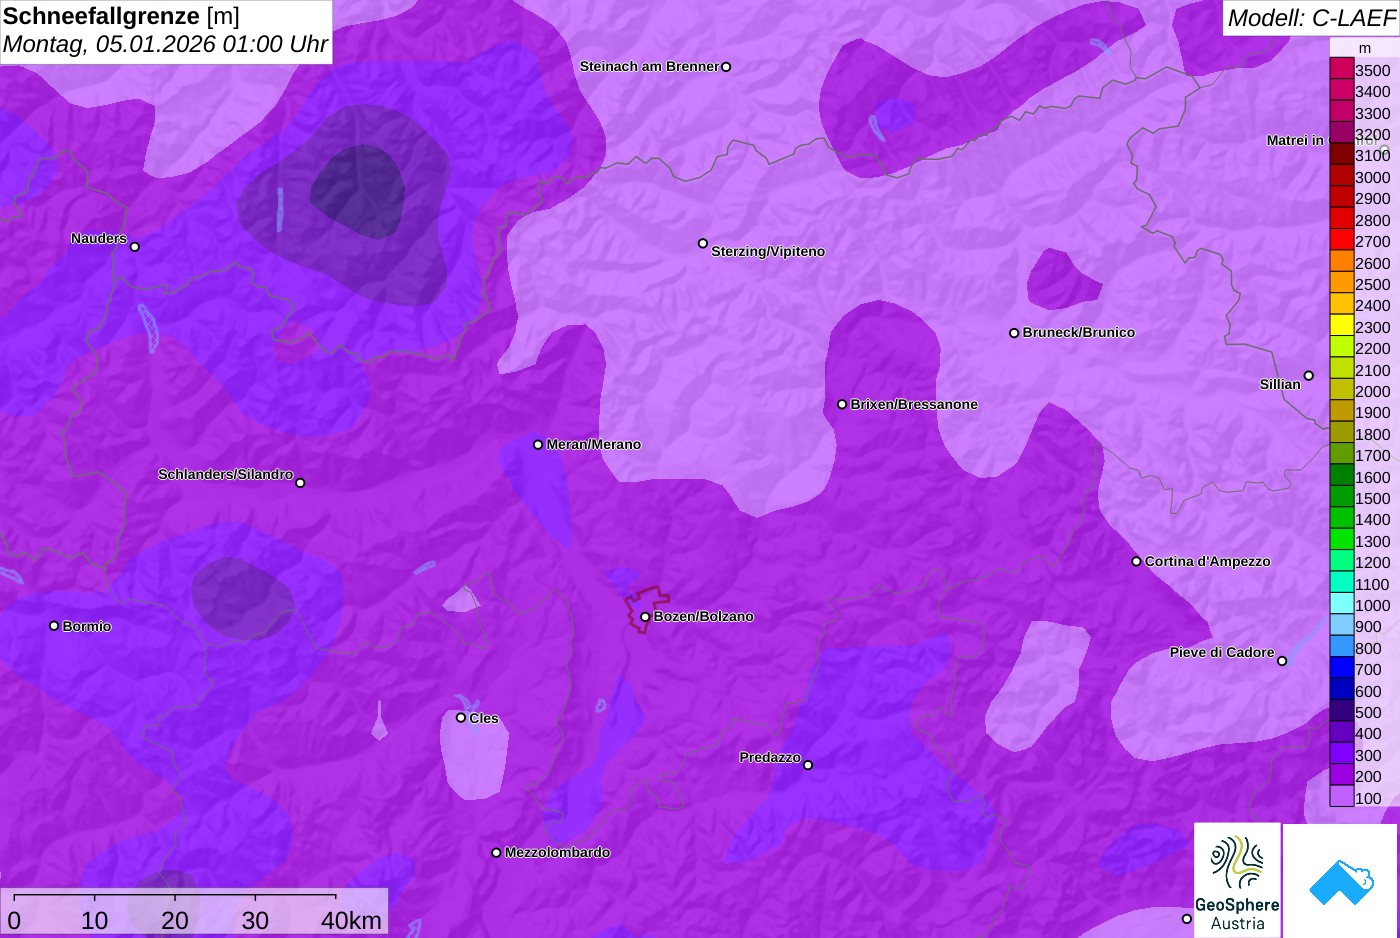Click the Schlanders/Silandro marker dot
The width and height of the screenshot is (1400, 938).
tap(300, 483)
